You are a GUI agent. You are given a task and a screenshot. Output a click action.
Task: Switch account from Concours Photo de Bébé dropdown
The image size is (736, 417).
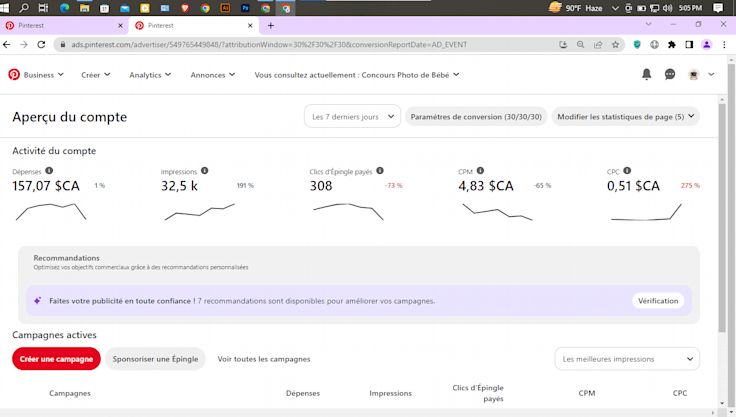357,75
